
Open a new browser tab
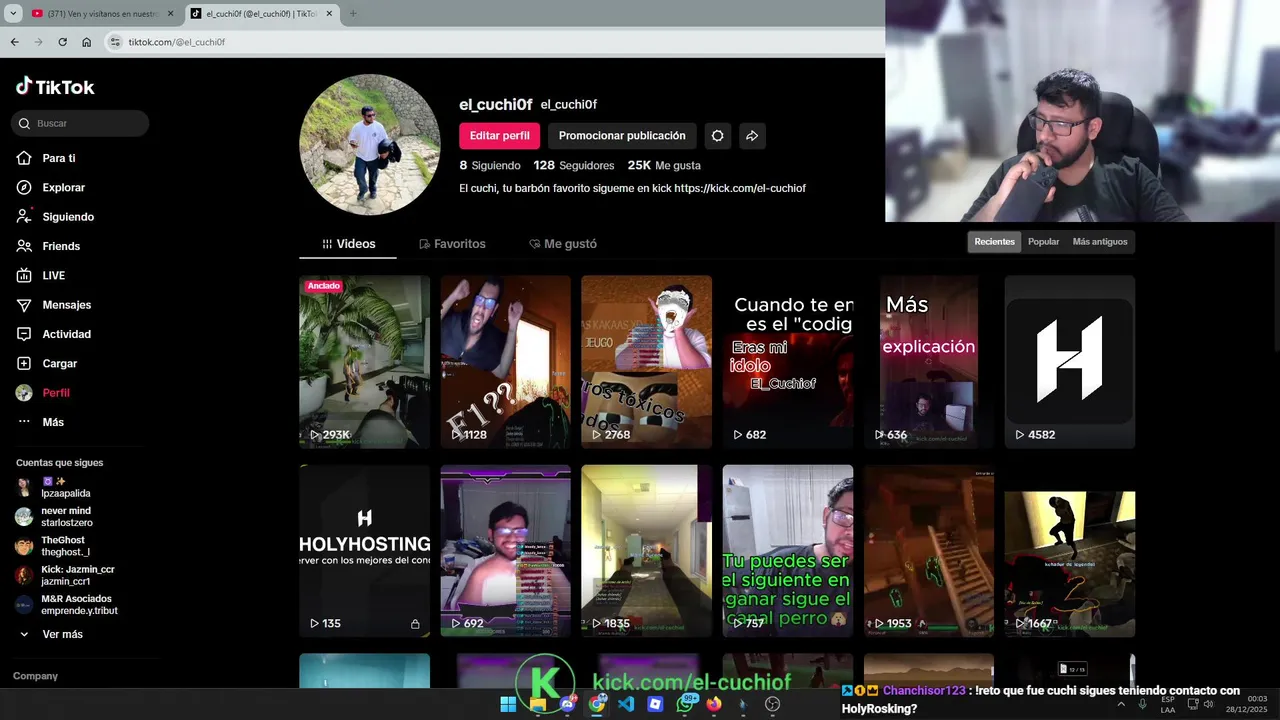pos(352,14)
